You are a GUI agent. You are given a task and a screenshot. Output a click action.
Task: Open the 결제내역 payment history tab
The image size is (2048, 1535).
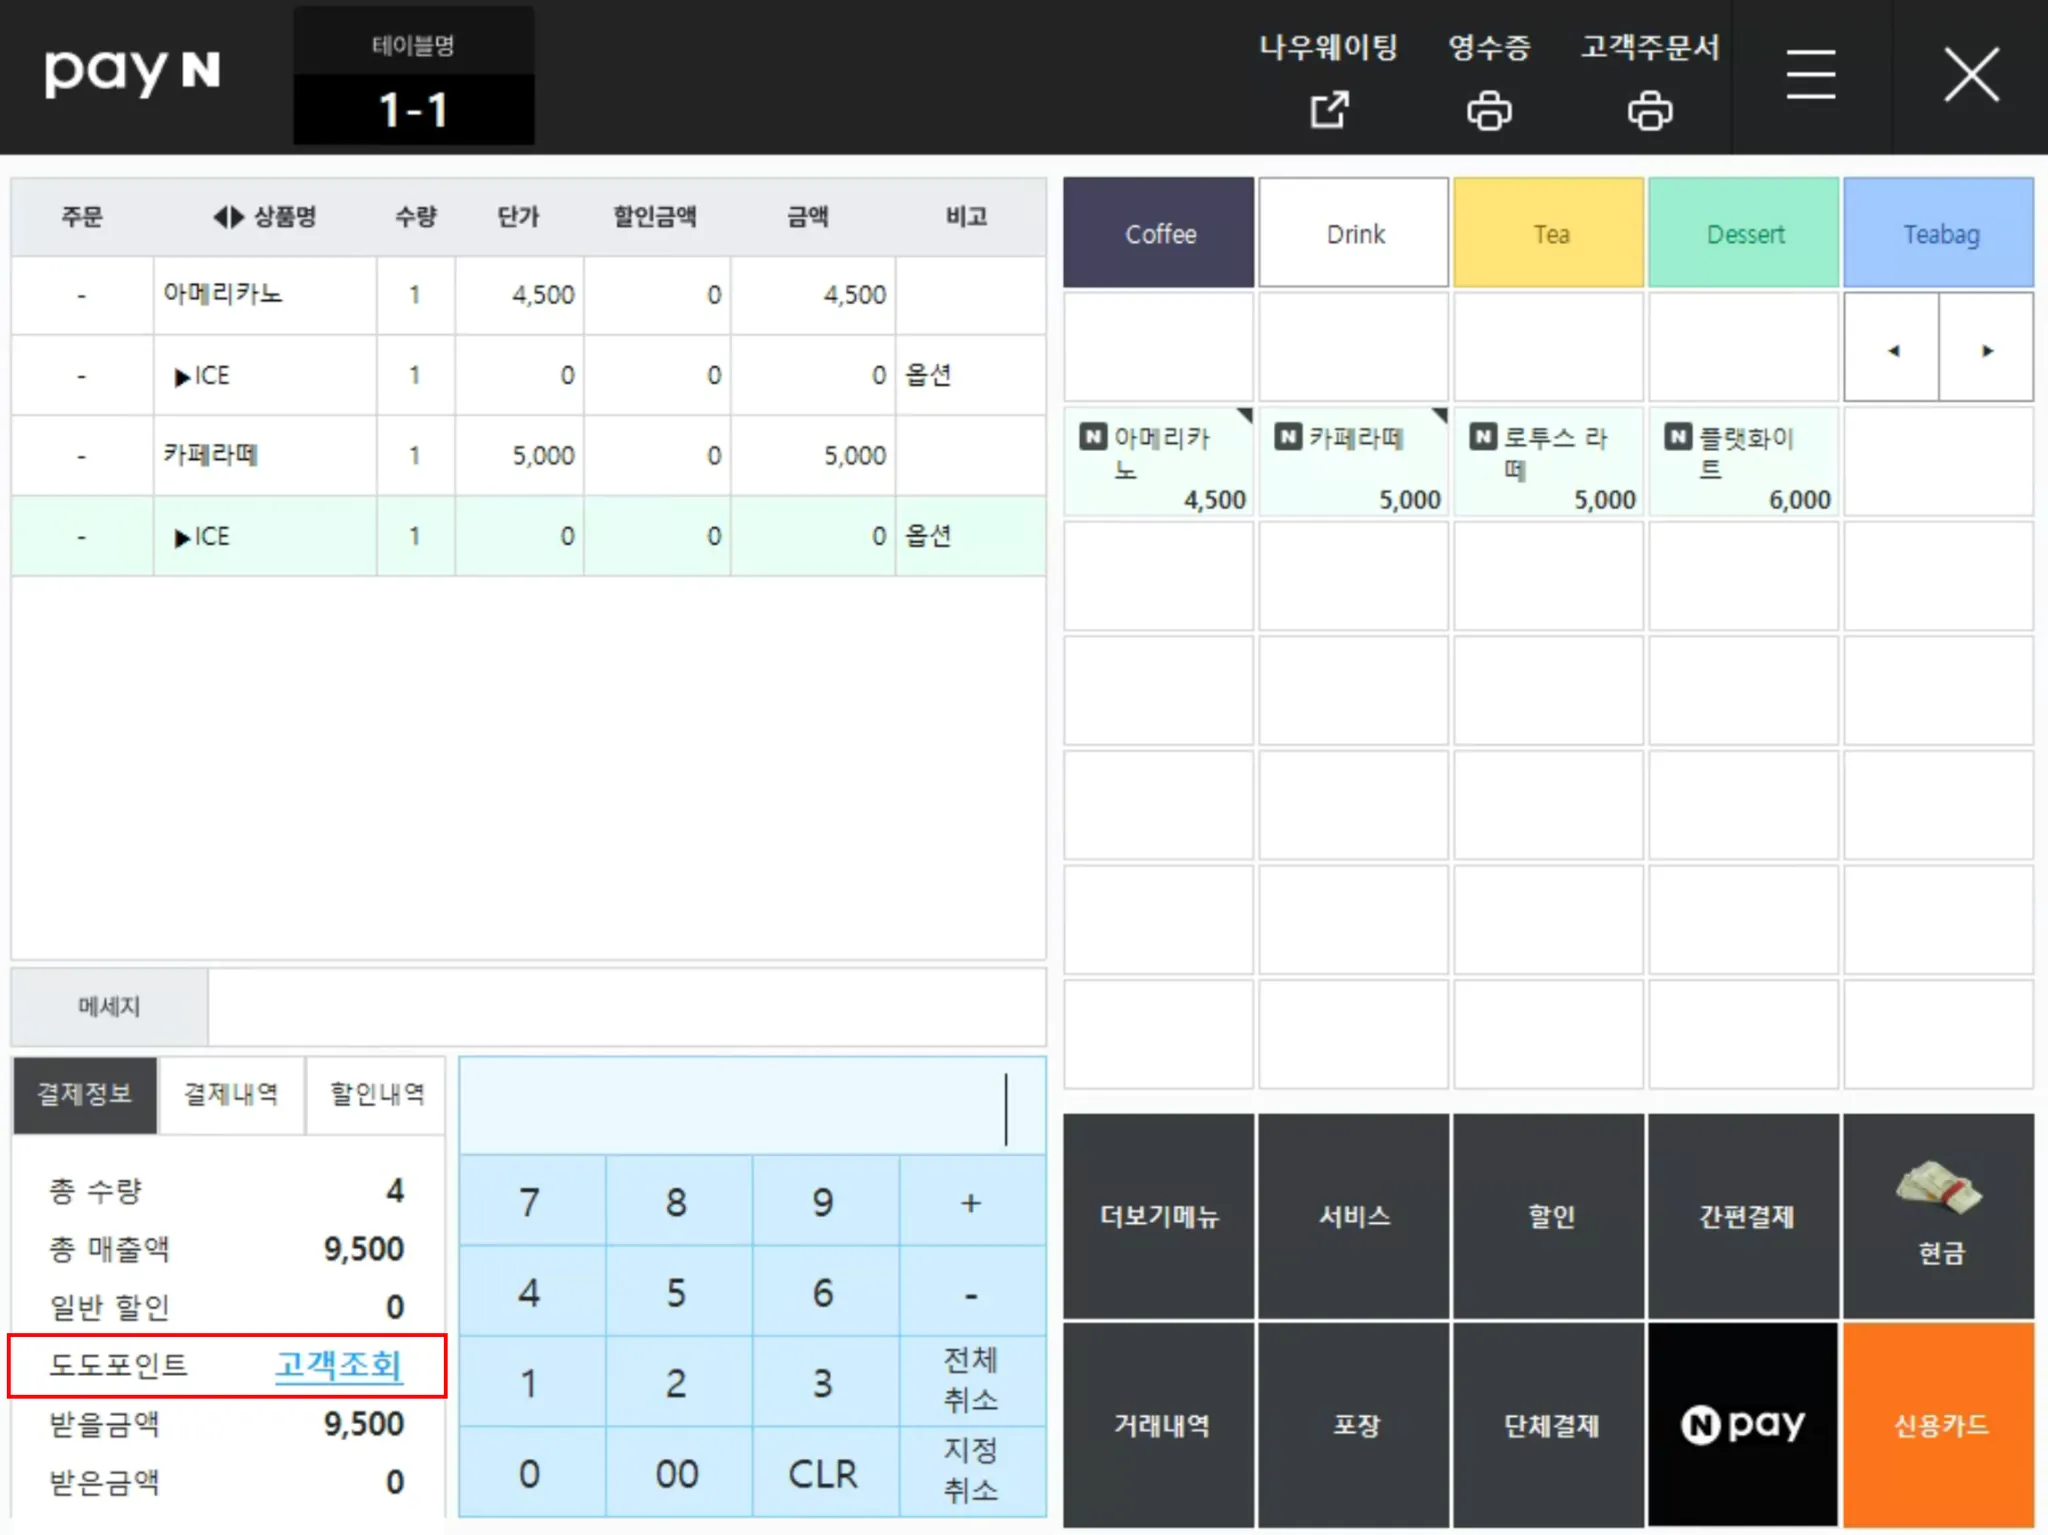pyautogui.click(x=231, y=1094)
